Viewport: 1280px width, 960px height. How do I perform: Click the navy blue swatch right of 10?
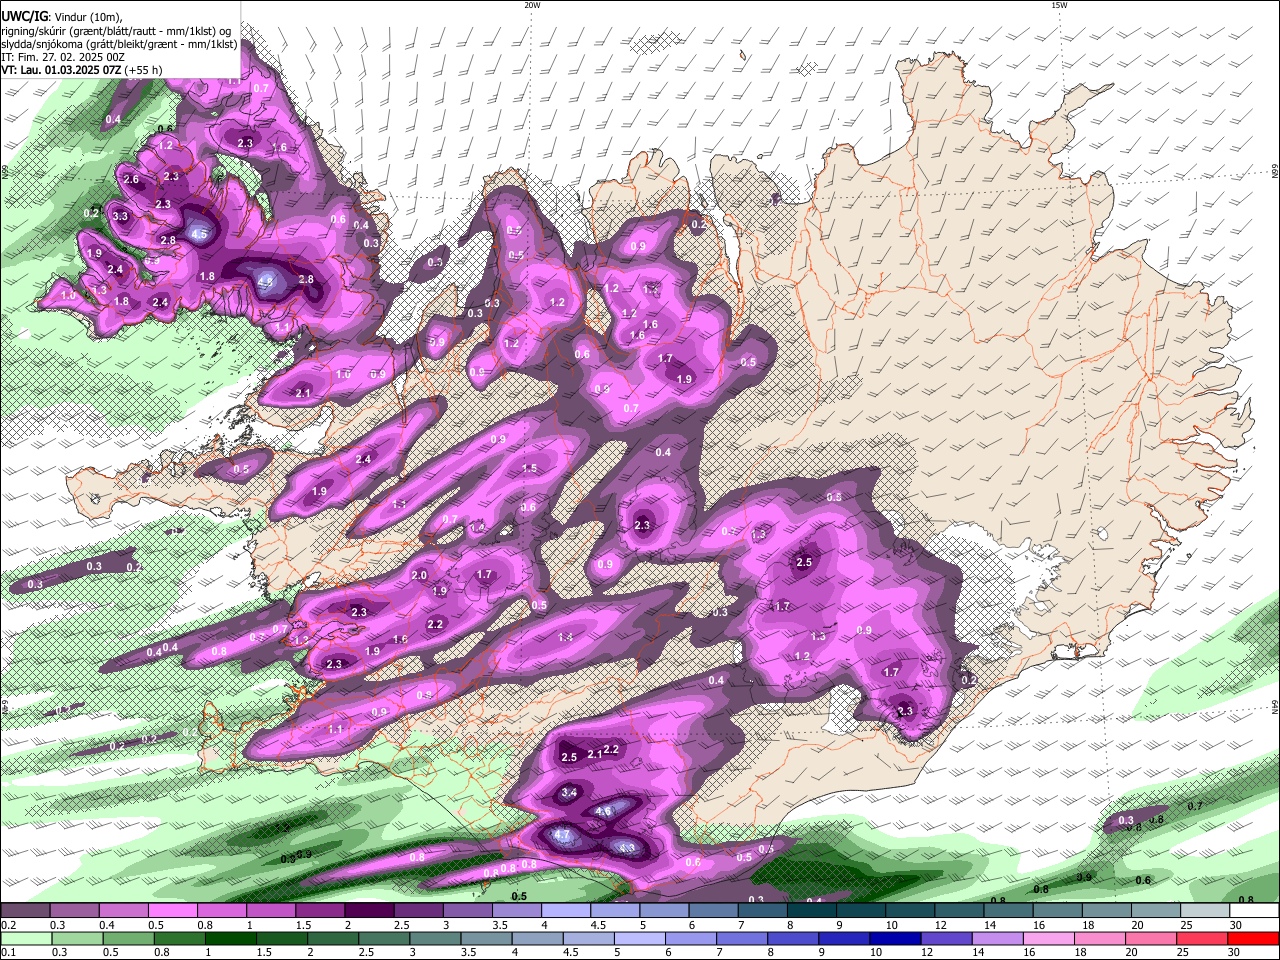895,938
